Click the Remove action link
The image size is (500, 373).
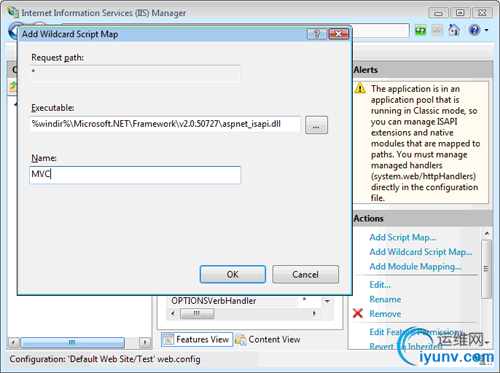(x=385, y=314)
